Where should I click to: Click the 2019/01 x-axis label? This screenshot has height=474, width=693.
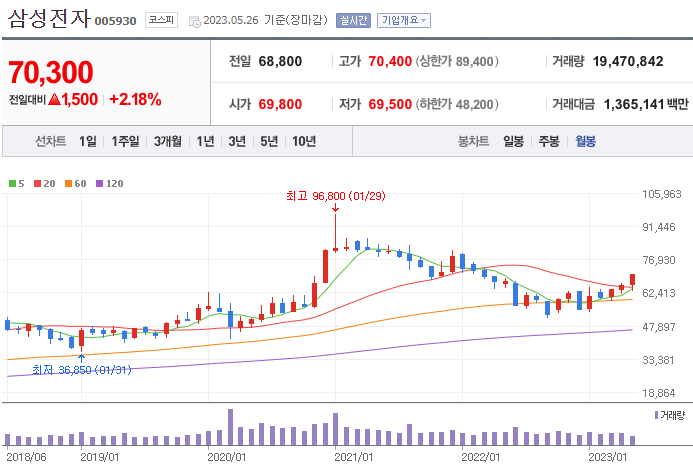(x=100, y=457)
